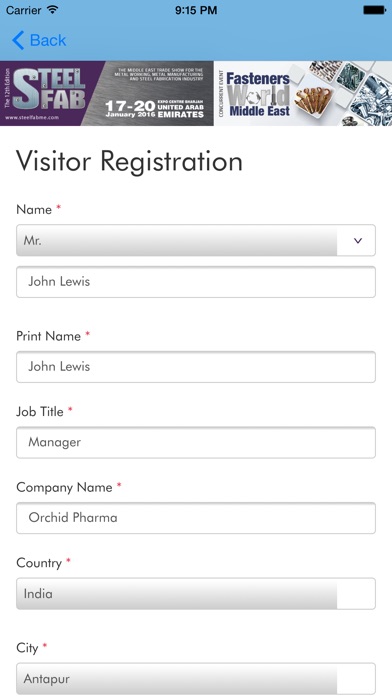The width and height of the screenshot is (392, 696).
Task: Tap the Country field label
Action: coord(39,563)
